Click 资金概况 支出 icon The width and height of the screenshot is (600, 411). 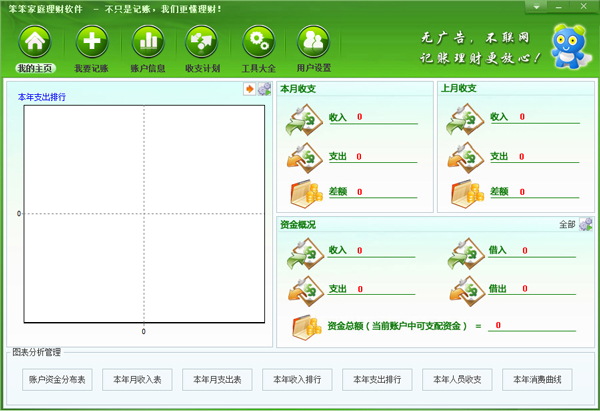point(306,291)
